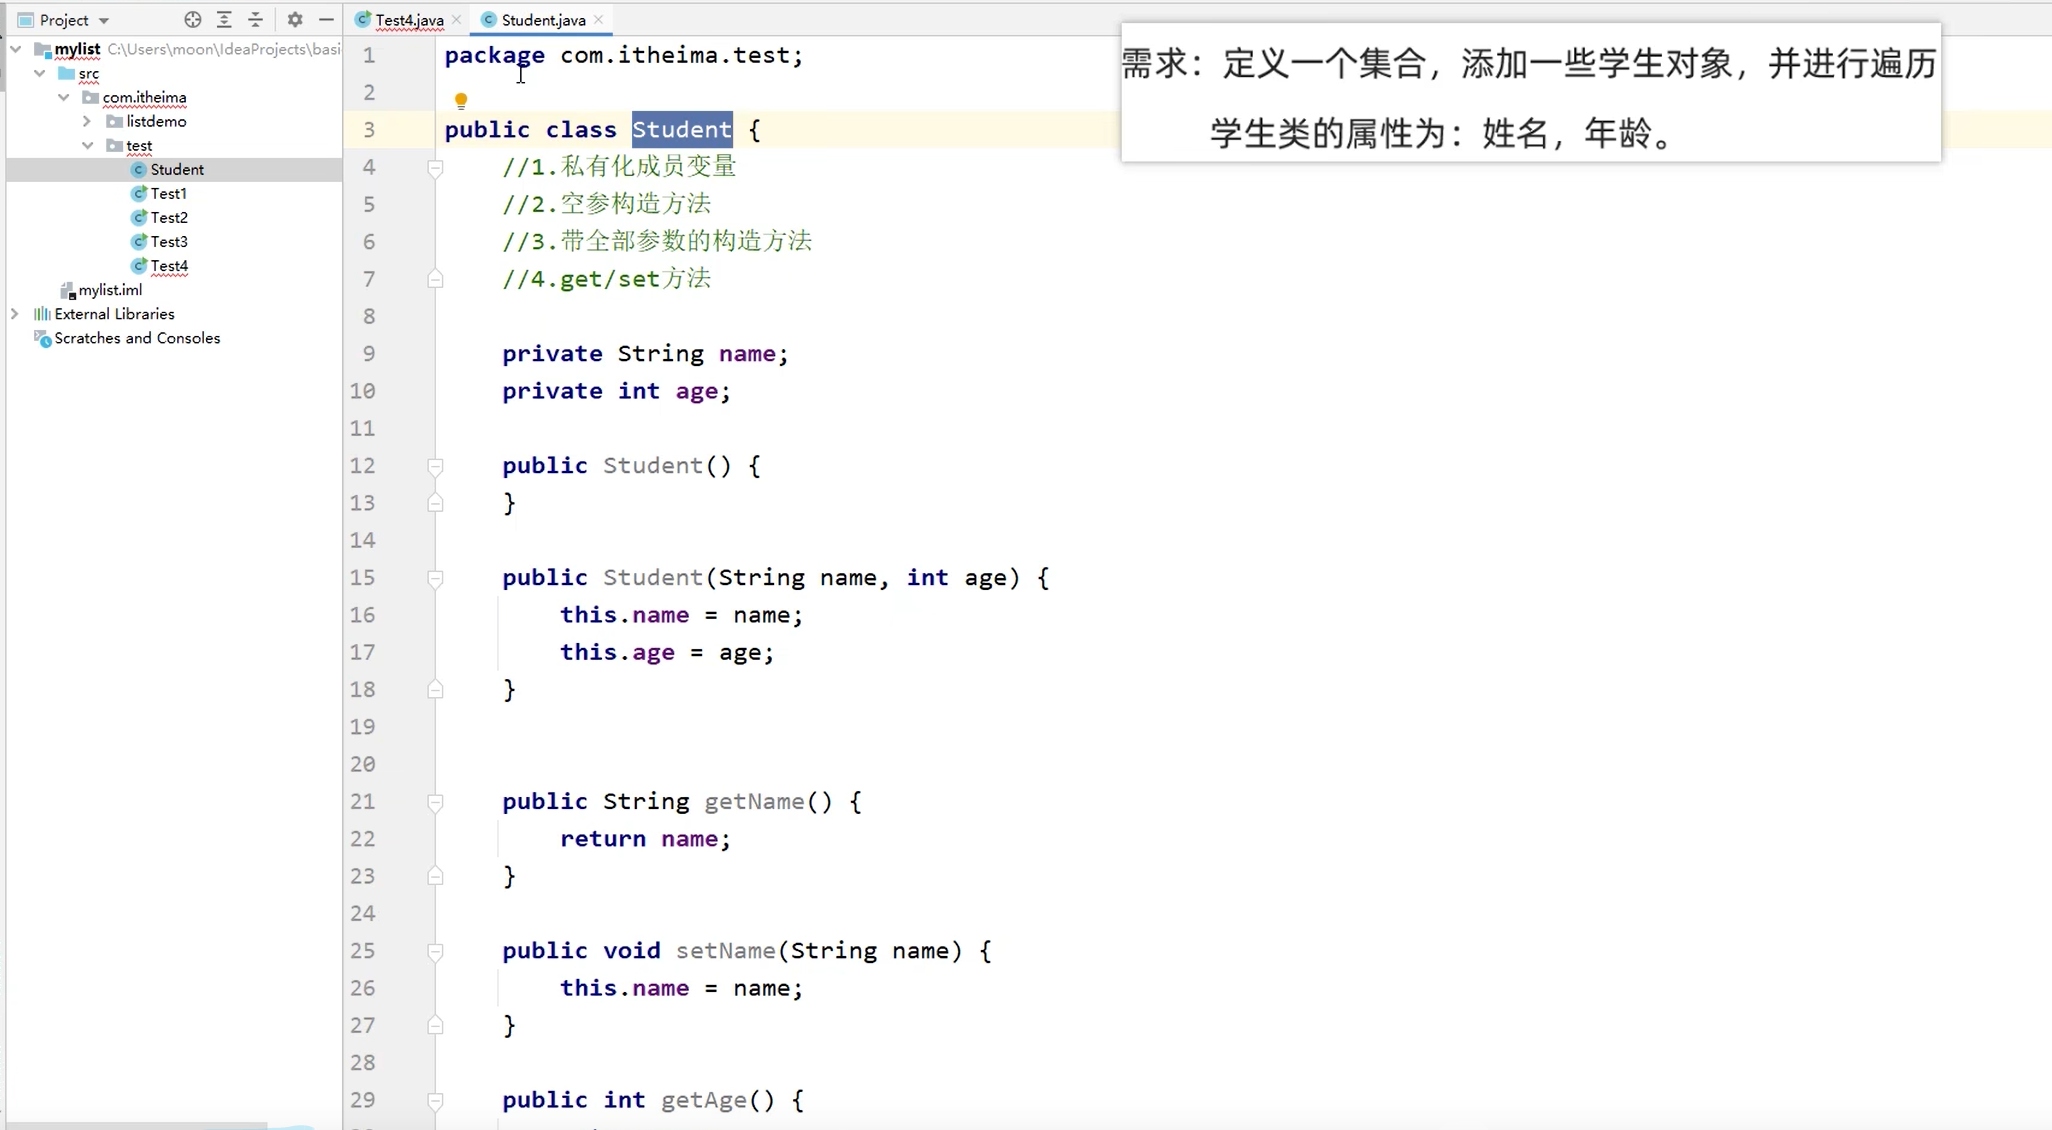The width and height of the screenshot is (2052, 1130).
Task: Toggle fold marker at line 12 constructor
Action: pyautogui.click(x=435, y=466)
